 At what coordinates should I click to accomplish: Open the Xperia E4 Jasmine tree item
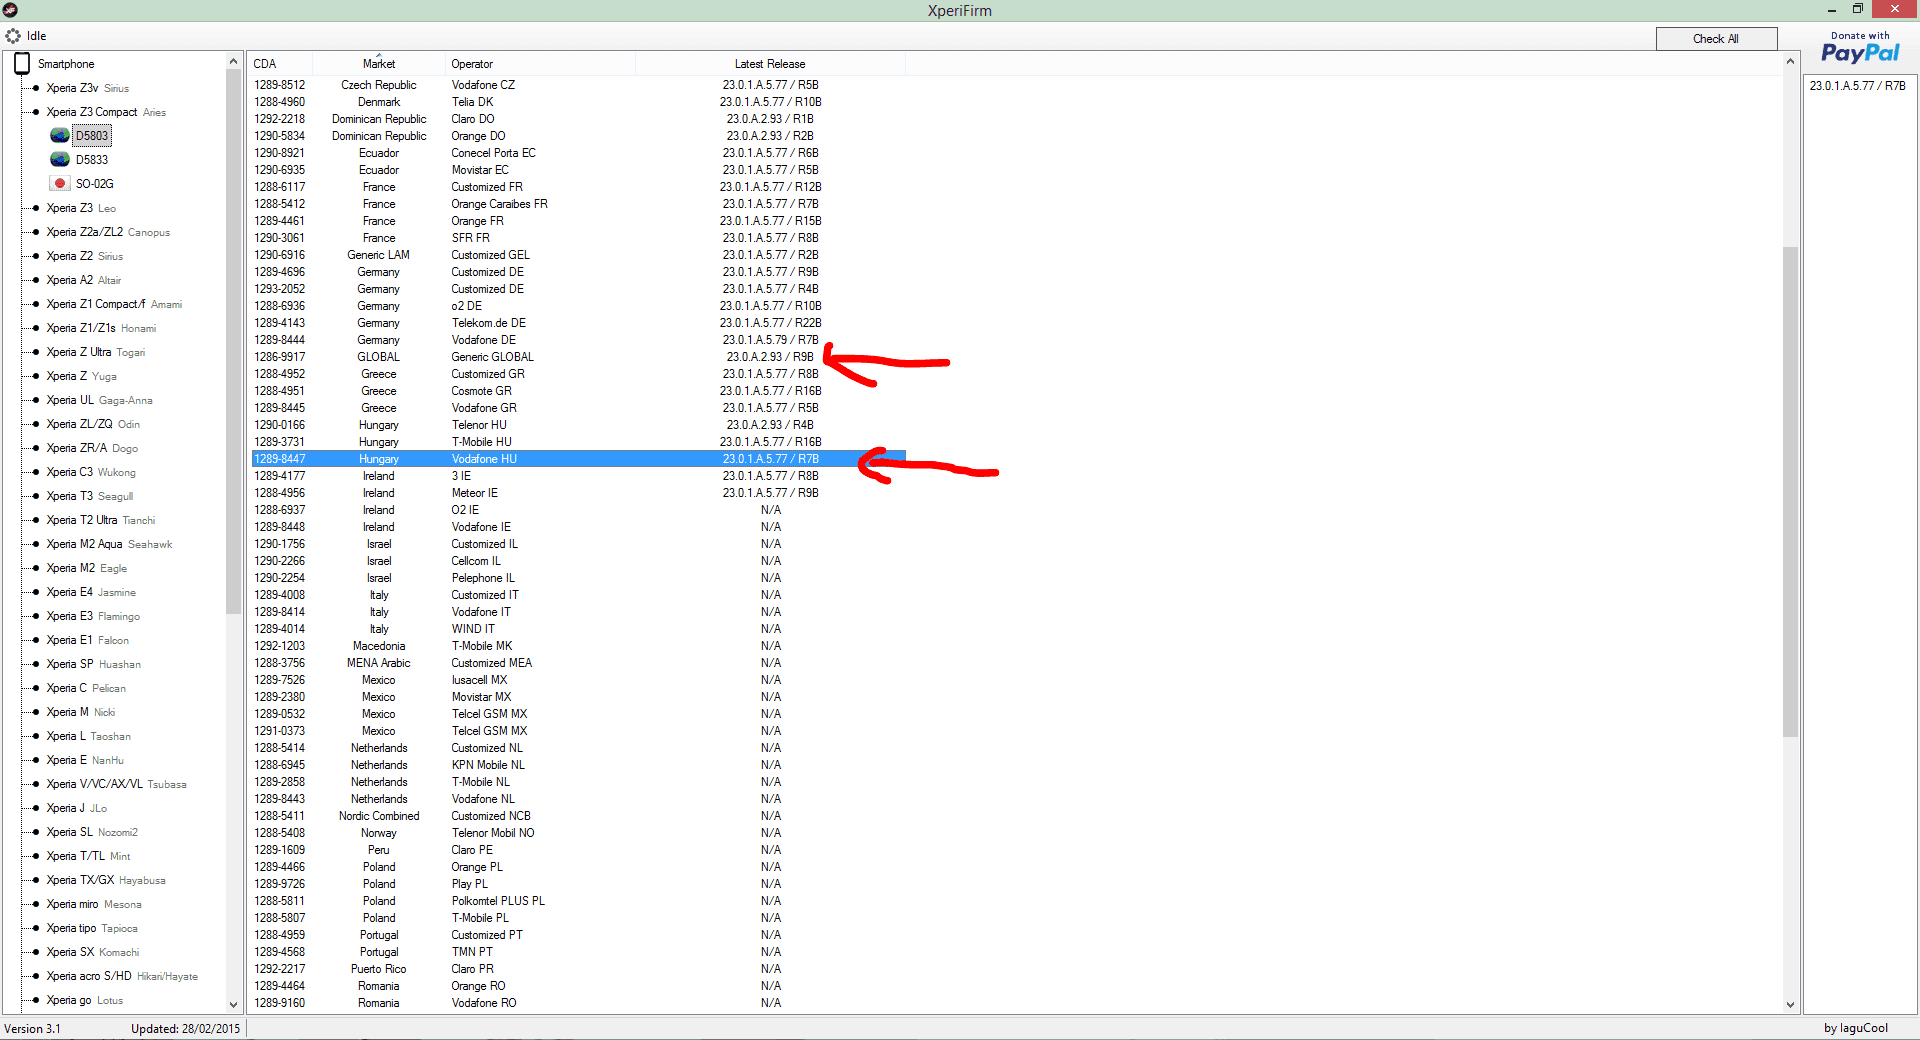[91, 592]
